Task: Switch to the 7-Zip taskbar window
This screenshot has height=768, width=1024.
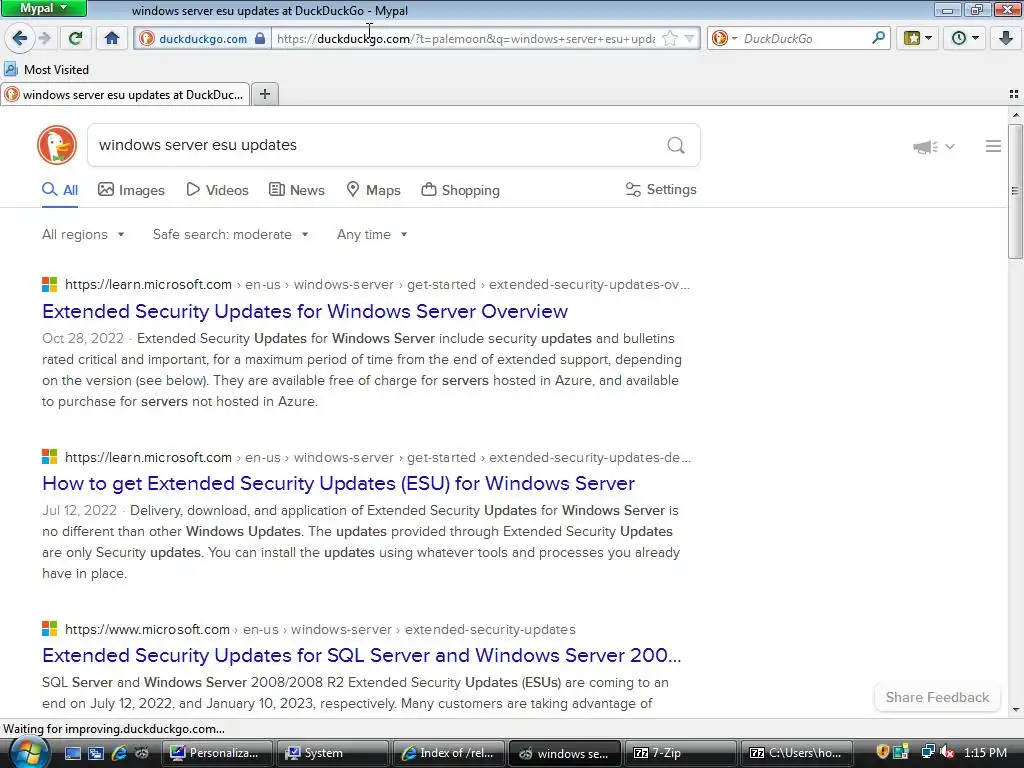Action: (x=680, y=753)
